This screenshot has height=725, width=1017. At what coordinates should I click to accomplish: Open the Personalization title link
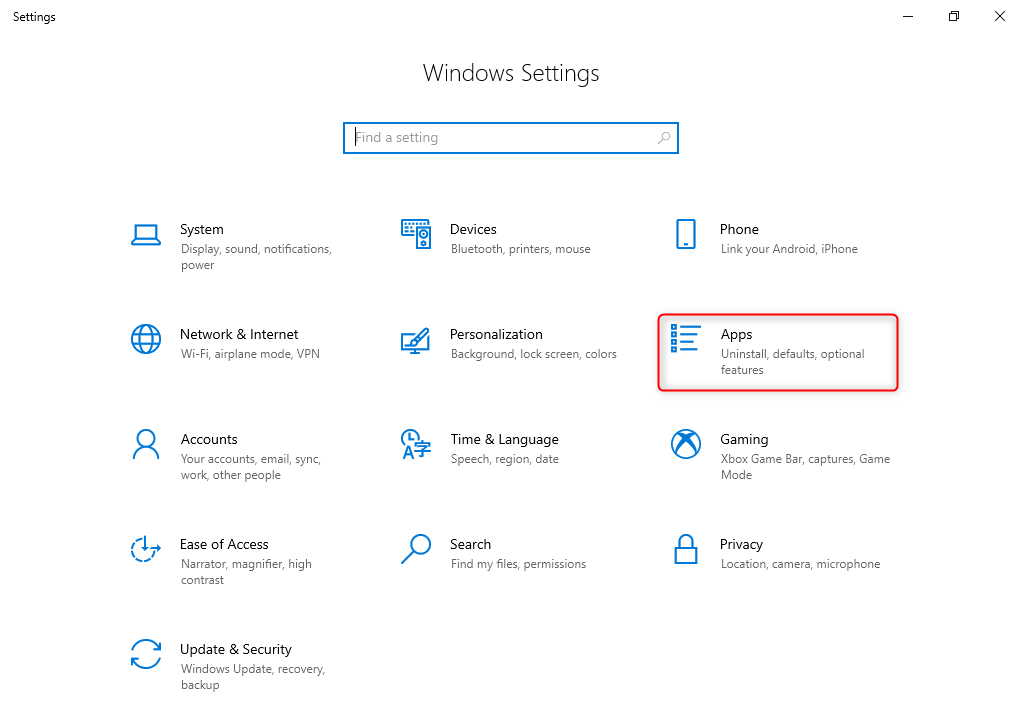tap(496, 335)
